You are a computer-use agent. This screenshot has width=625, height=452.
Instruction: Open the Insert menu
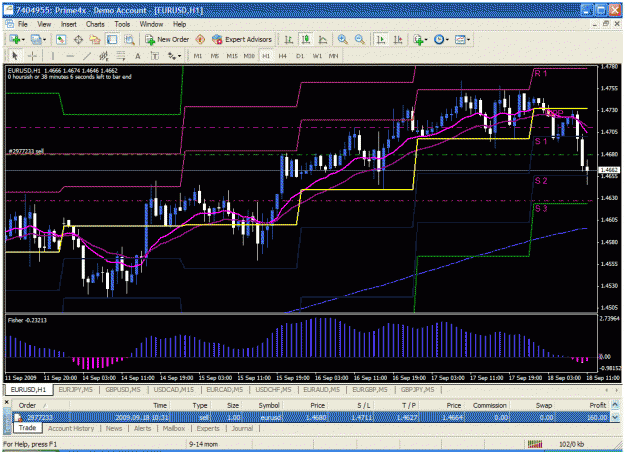[x=69, y=24]
